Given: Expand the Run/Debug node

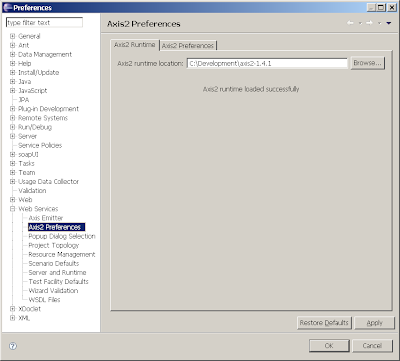Looking at the screenshot, I should coord(12,127).
